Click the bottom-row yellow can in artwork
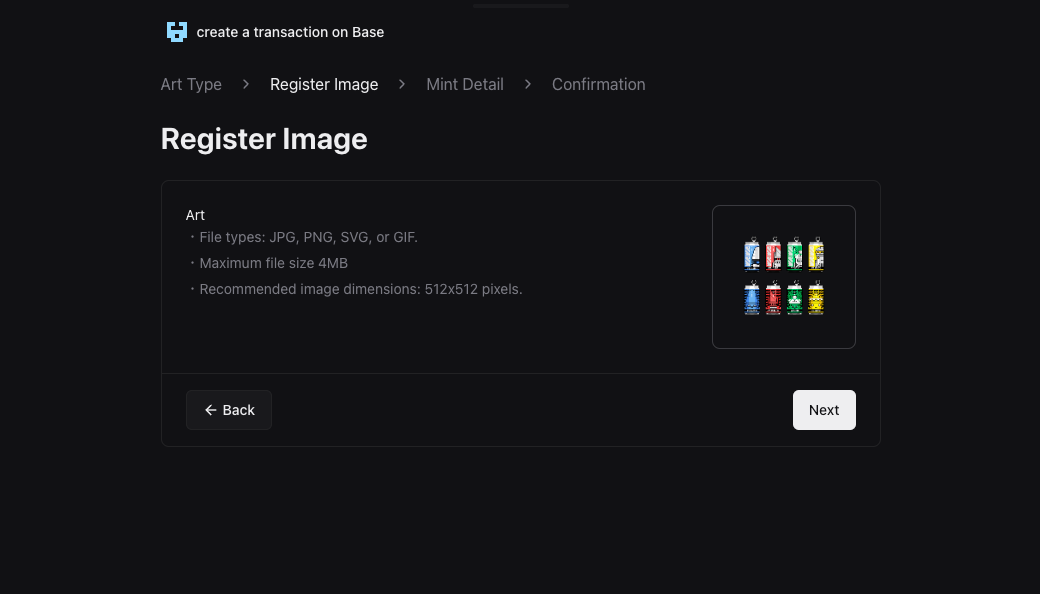Viewport: 1040px width, 594px height. tap(816, 299)
